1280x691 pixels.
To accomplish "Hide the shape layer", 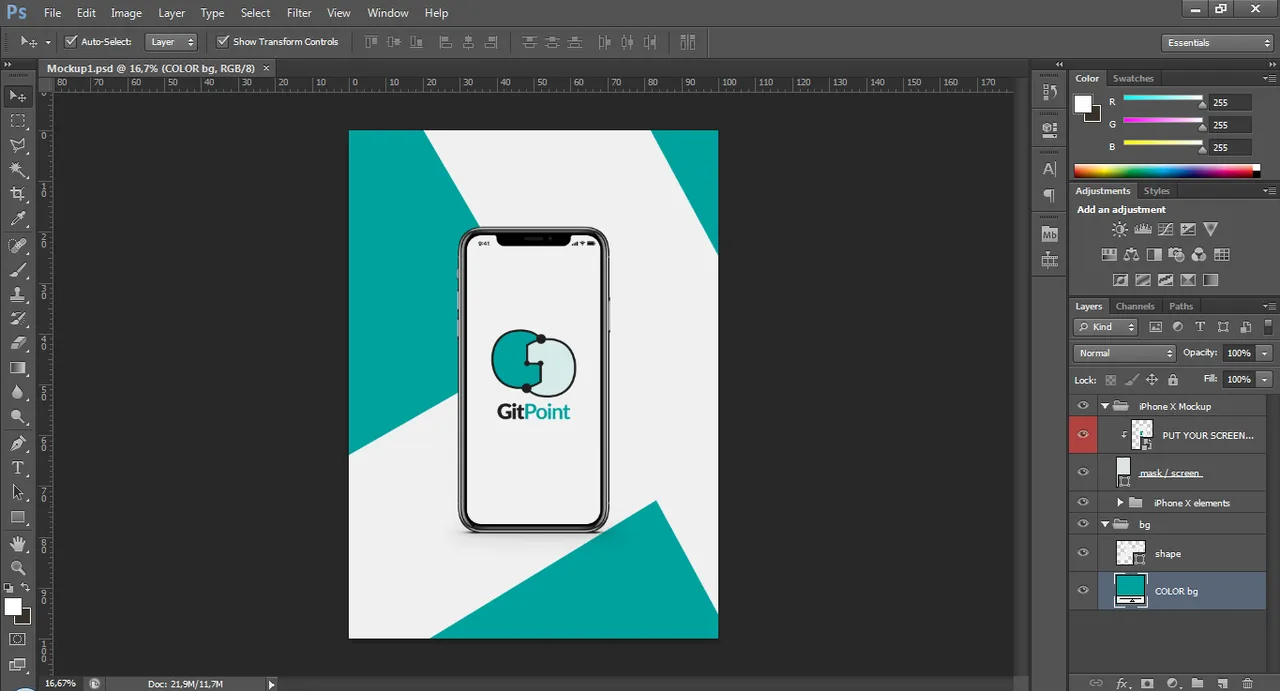I will click(x=1082, y=553).
